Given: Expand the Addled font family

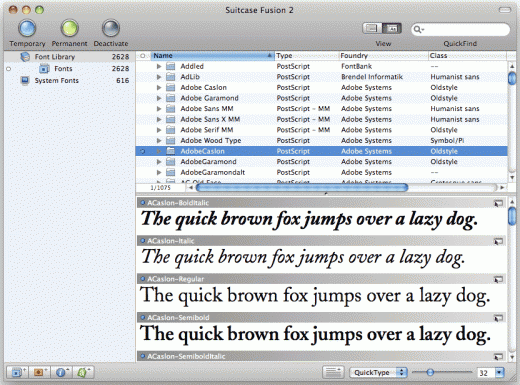Looking at the screenshot, I should click(159, 66).
